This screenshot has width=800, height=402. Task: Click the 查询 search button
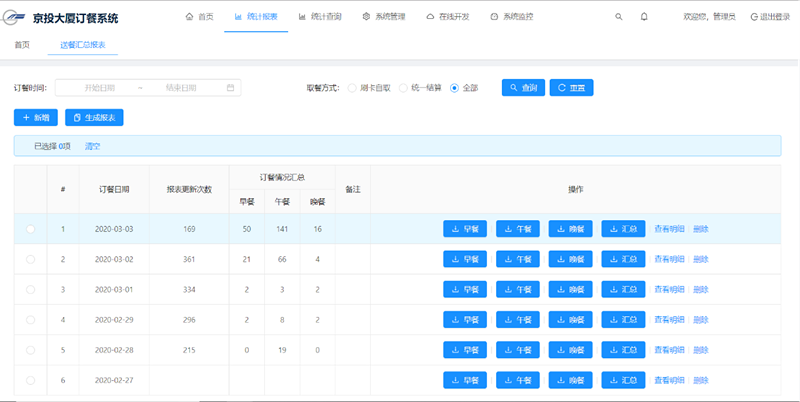pyautogui.click(x=523, y=88)
